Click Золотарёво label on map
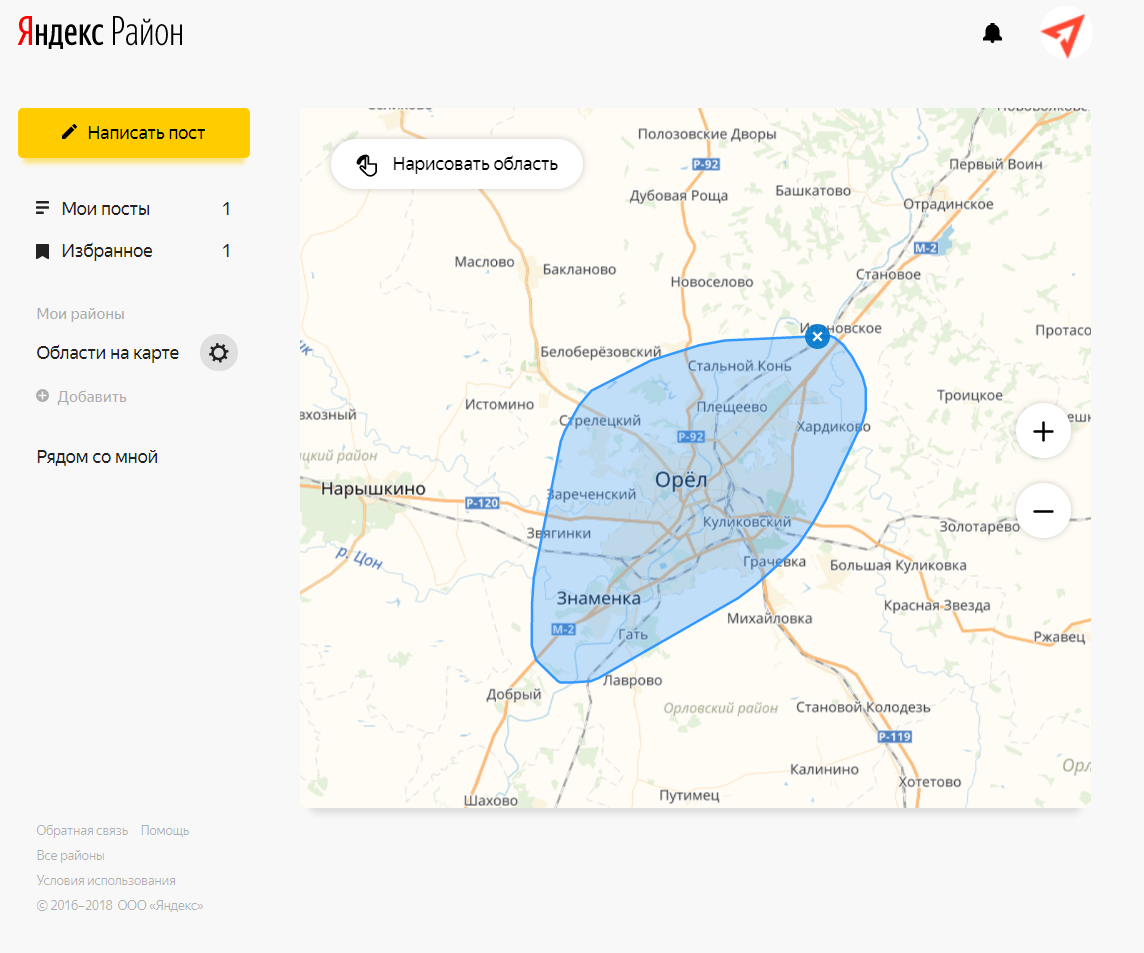This screenshot has width=1144, height=953. 979,526
